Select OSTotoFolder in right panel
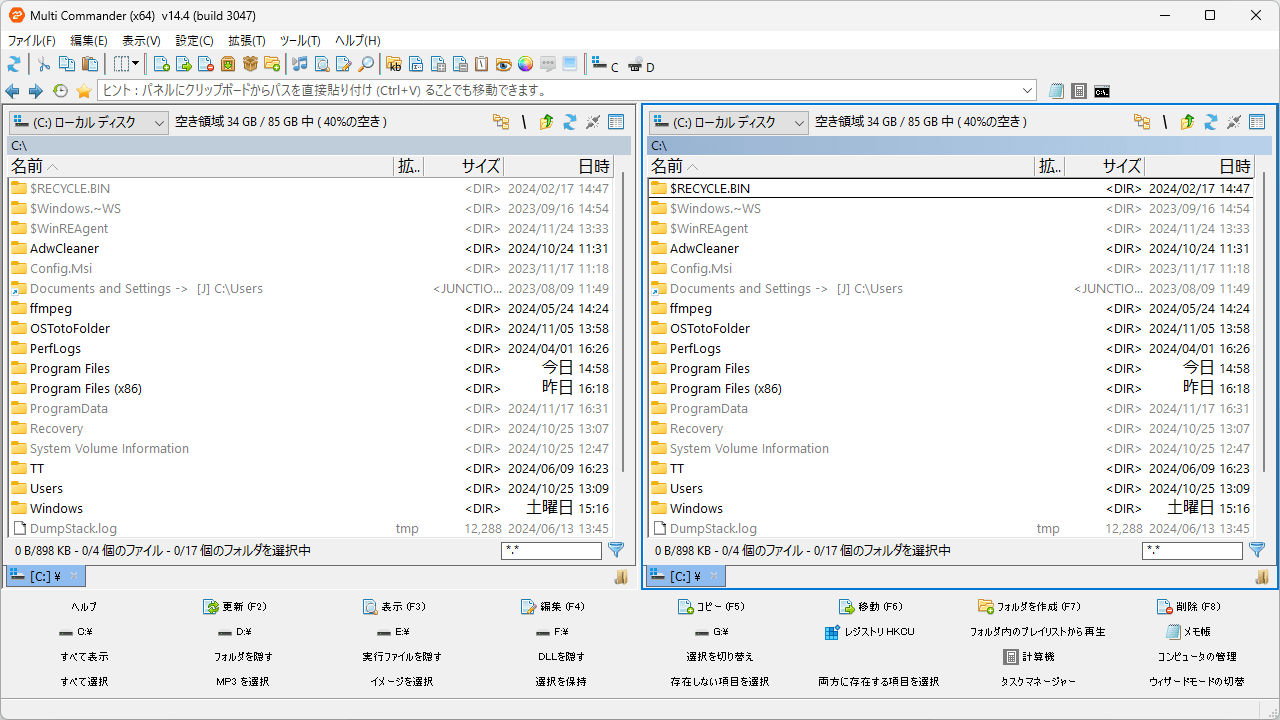Viewport: 1280px width, 720px height. pos(950,328)
